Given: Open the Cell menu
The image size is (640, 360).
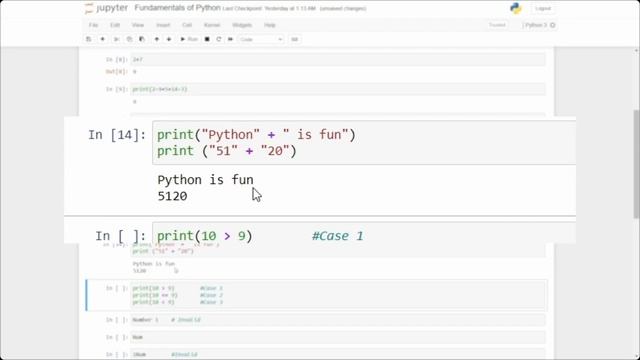Looking at the screenshot, I should [x=187, y=25].
